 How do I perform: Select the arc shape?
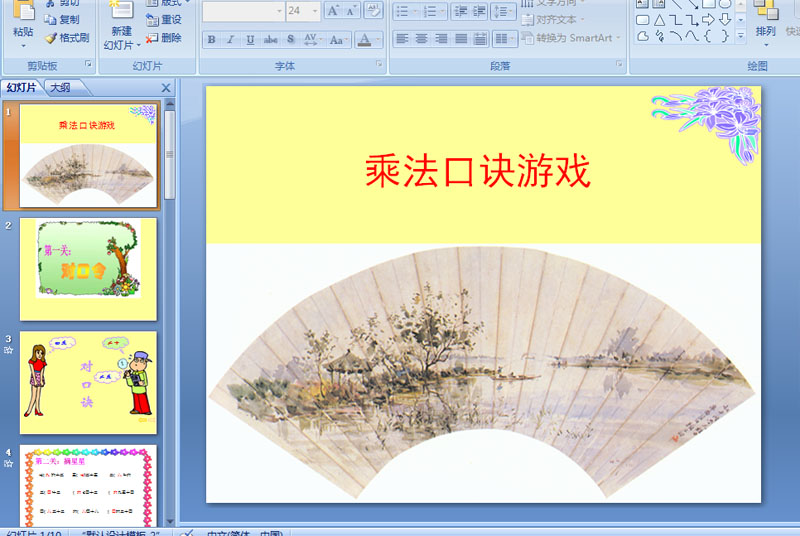(676, 36)
